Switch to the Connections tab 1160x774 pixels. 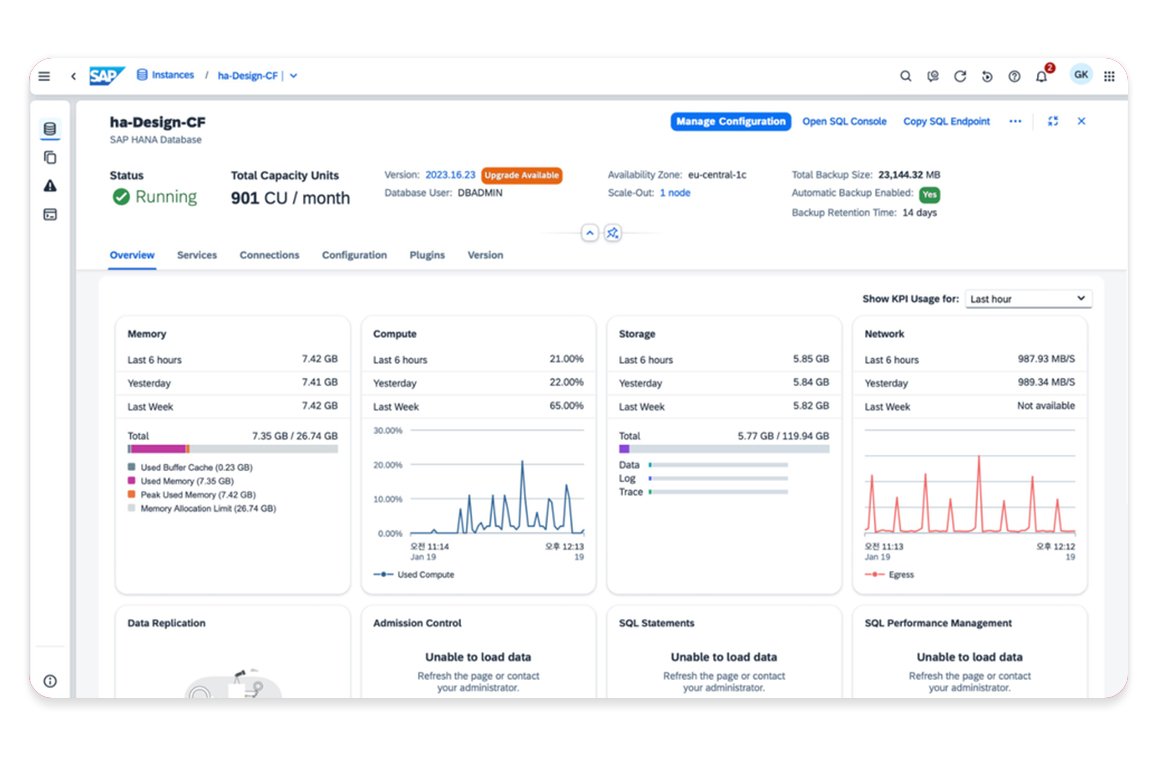pos(269,255)
